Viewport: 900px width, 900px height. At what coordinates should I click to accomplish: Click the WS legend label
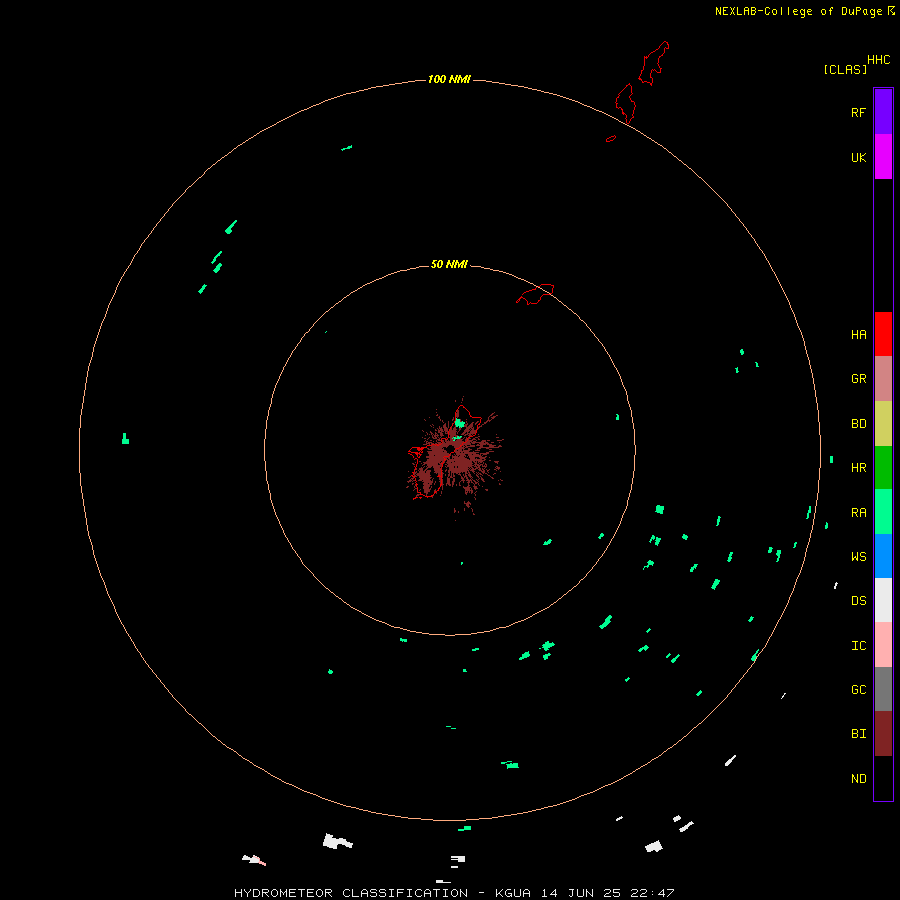click(x=858, y=556)
